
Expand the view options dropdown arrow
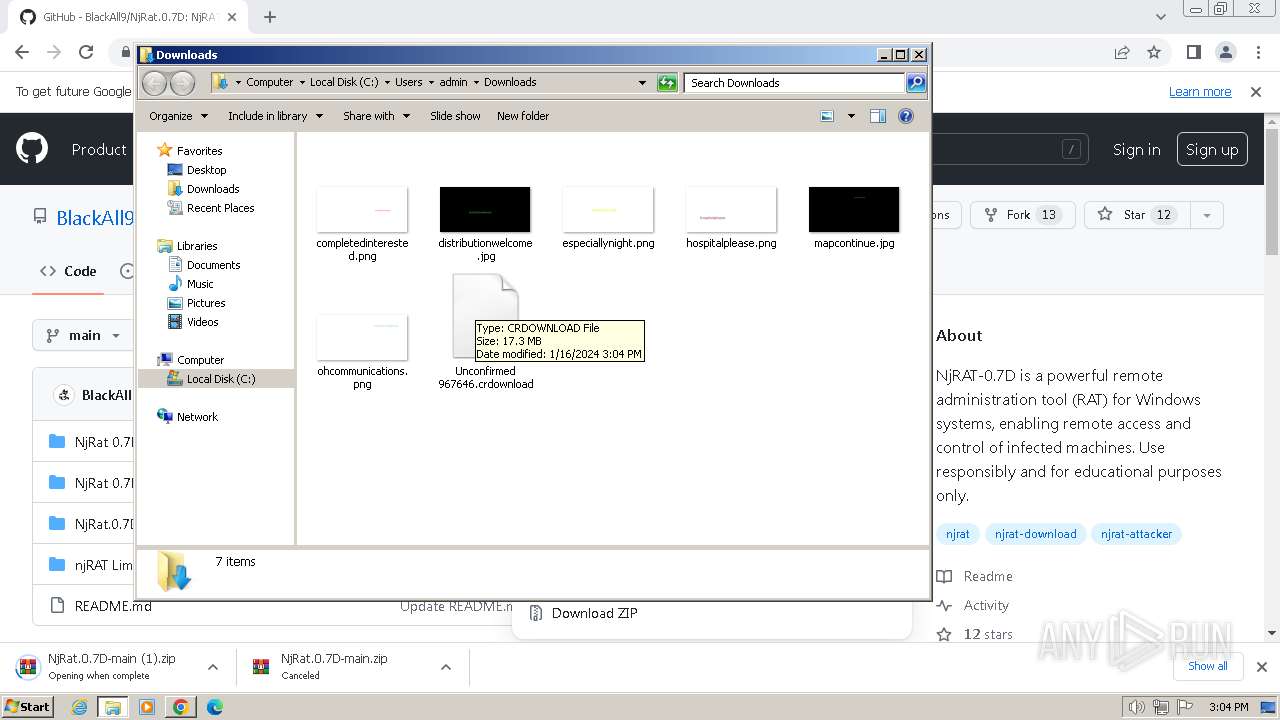851,116
